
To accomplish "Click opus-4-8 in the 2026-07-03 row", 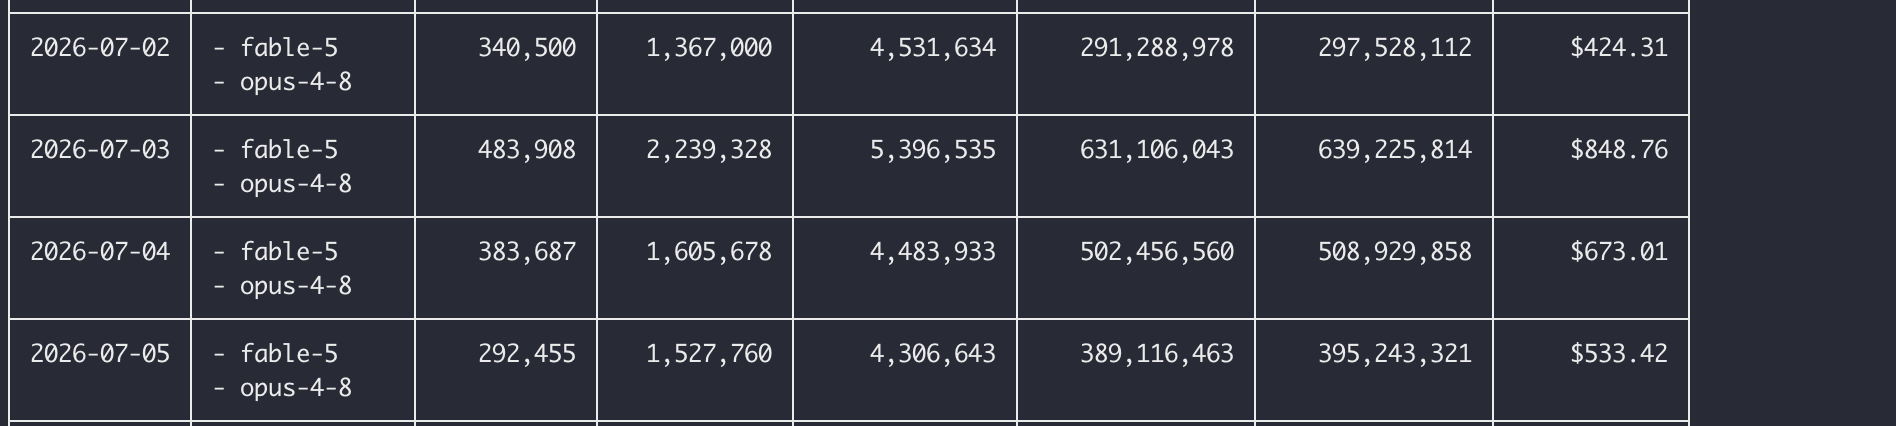I will (296, 184).
